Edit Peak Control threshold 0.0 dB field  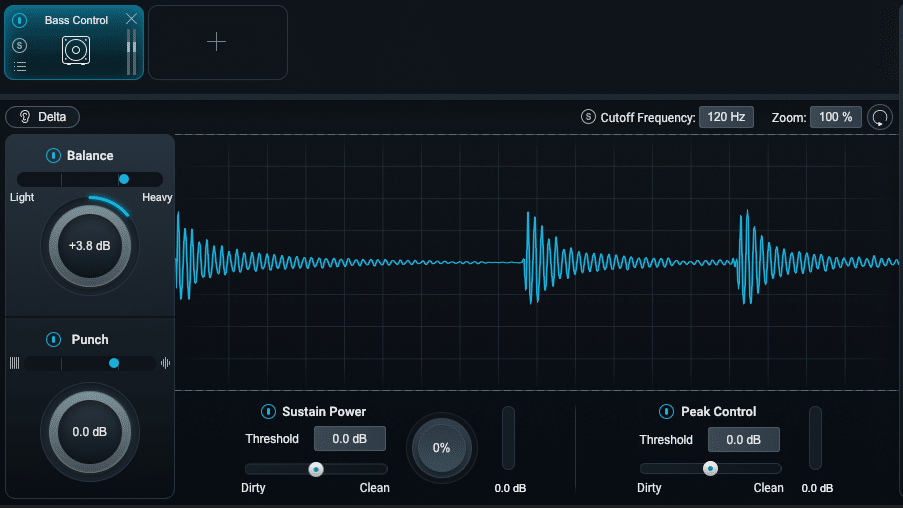[x=743, y=439]
